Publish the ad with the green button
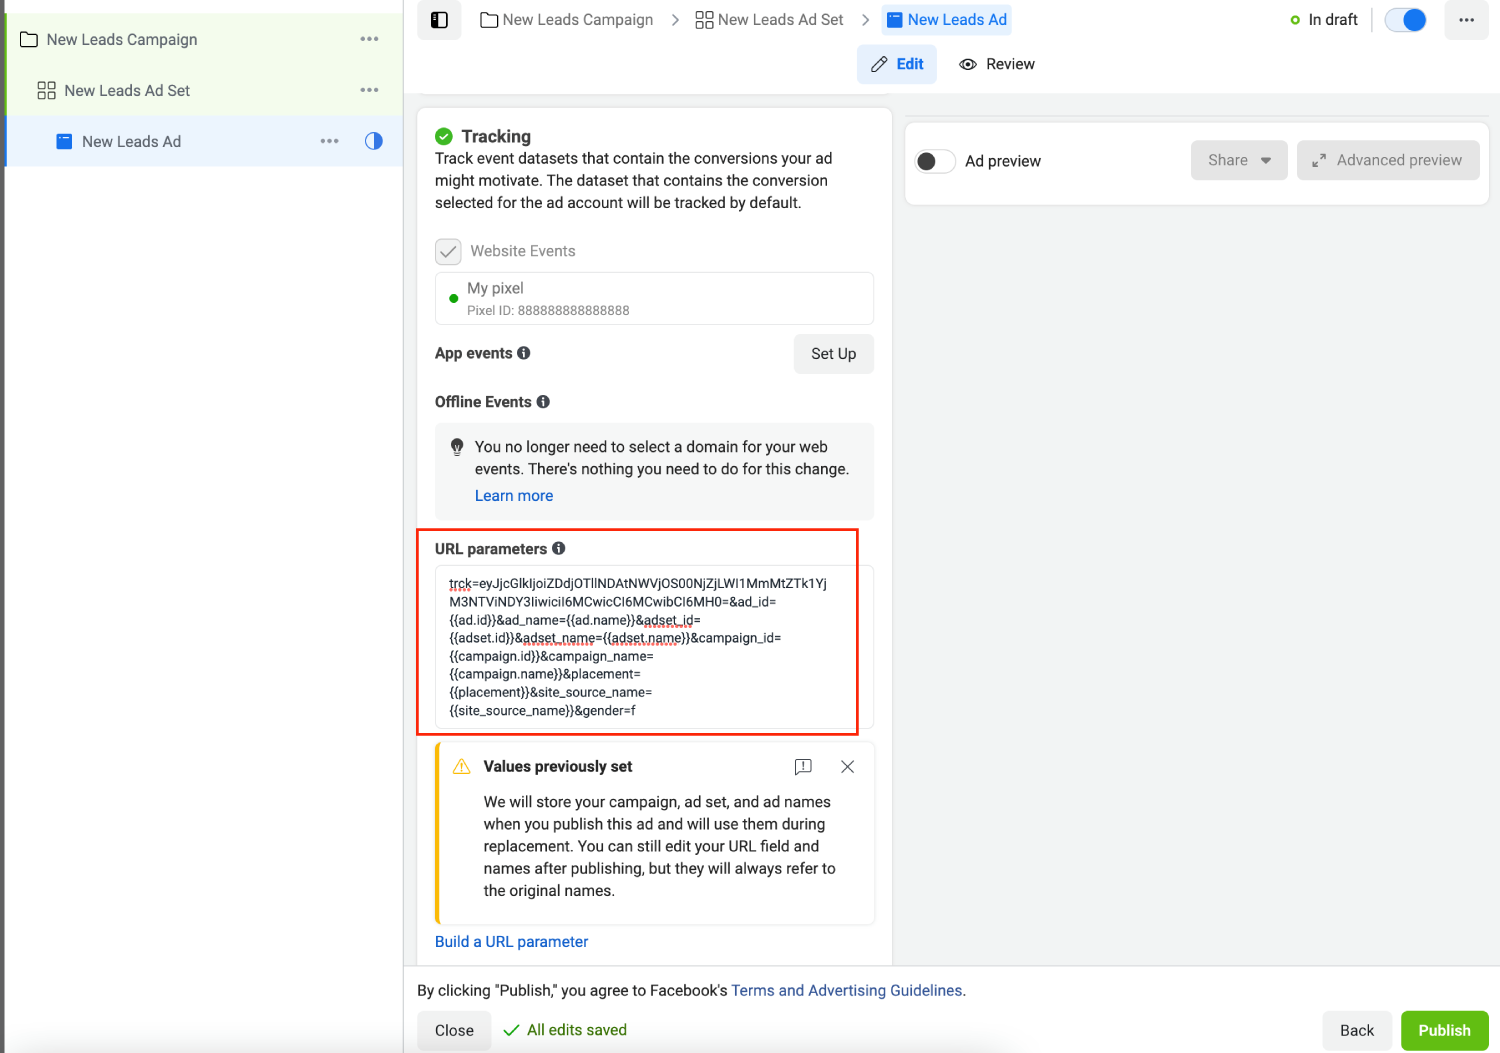The height and width of the screenshot is (1053, 1500). tap(1445, 1031)
